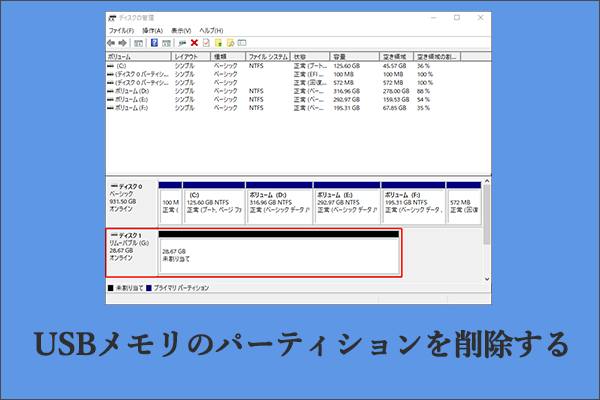The image size is (600, 400).
Task: Click the 125.60 GB capacity cell
Action: click(x=346, y=66)
